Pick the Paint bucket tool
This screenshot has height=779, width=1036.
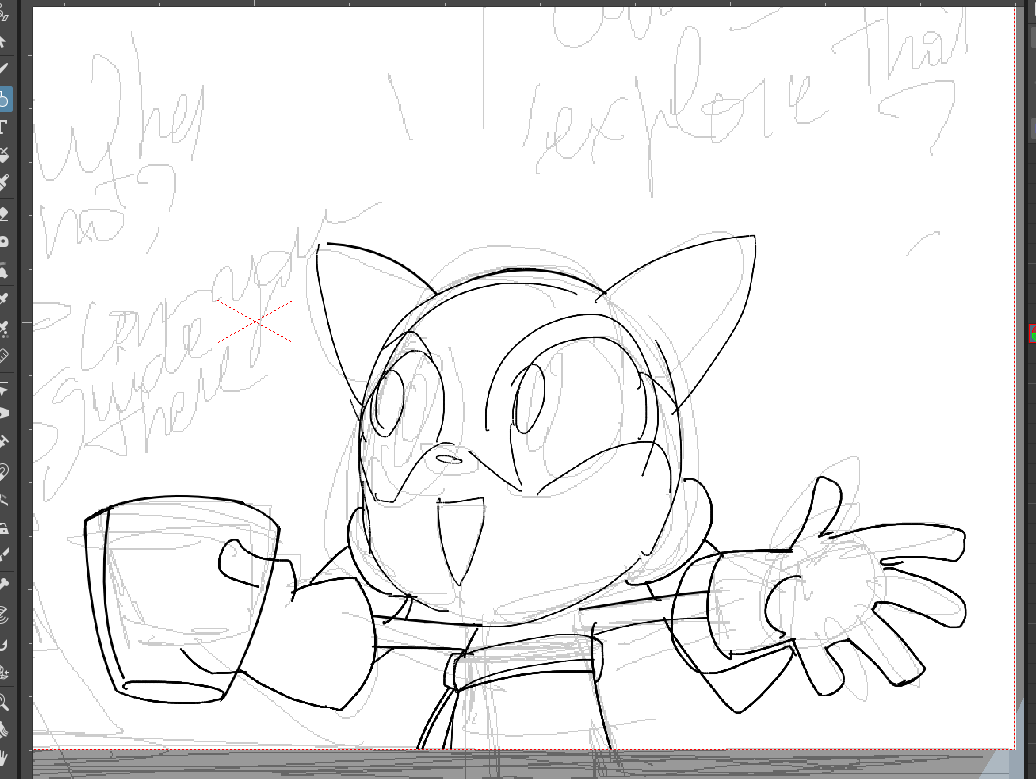click(4, 155)
